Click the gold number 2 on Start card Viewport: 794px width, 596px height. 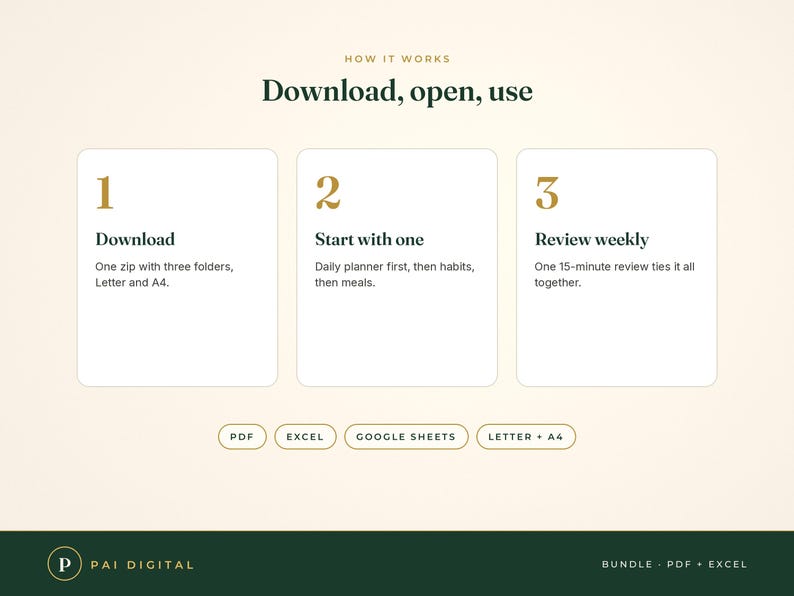(x=328, y=192)
